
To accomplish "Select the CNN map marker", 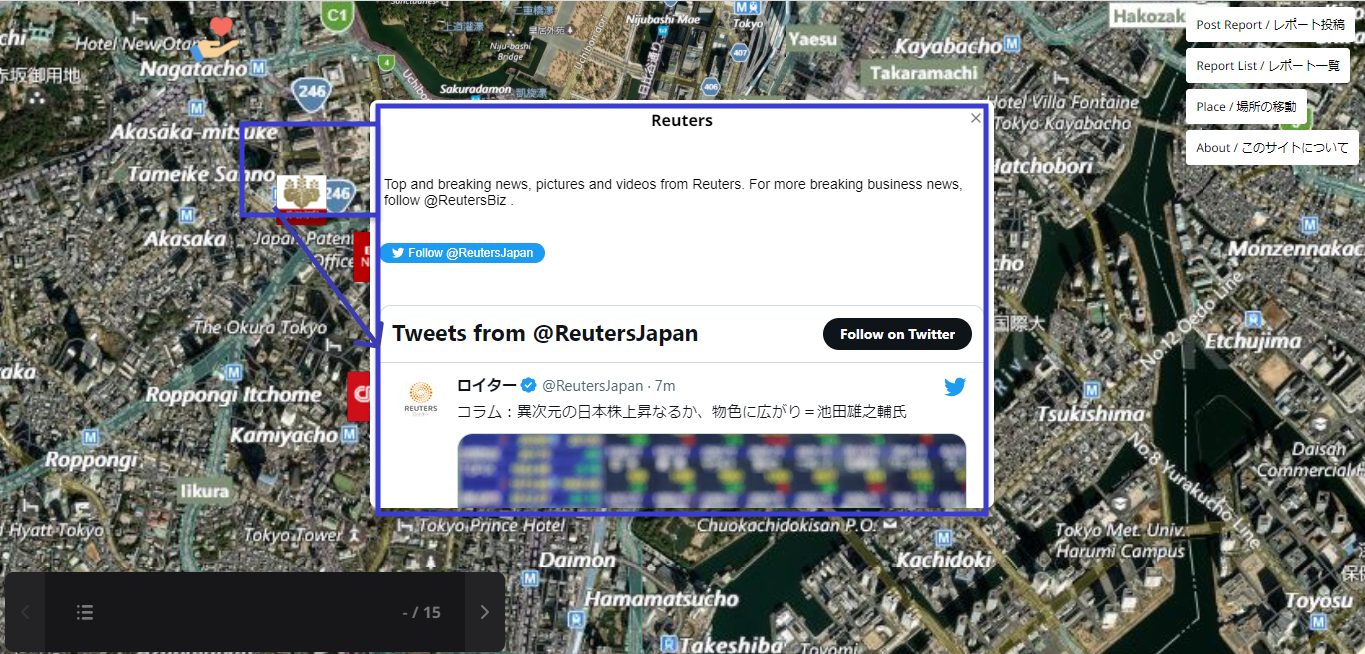I will coord(361,396).
